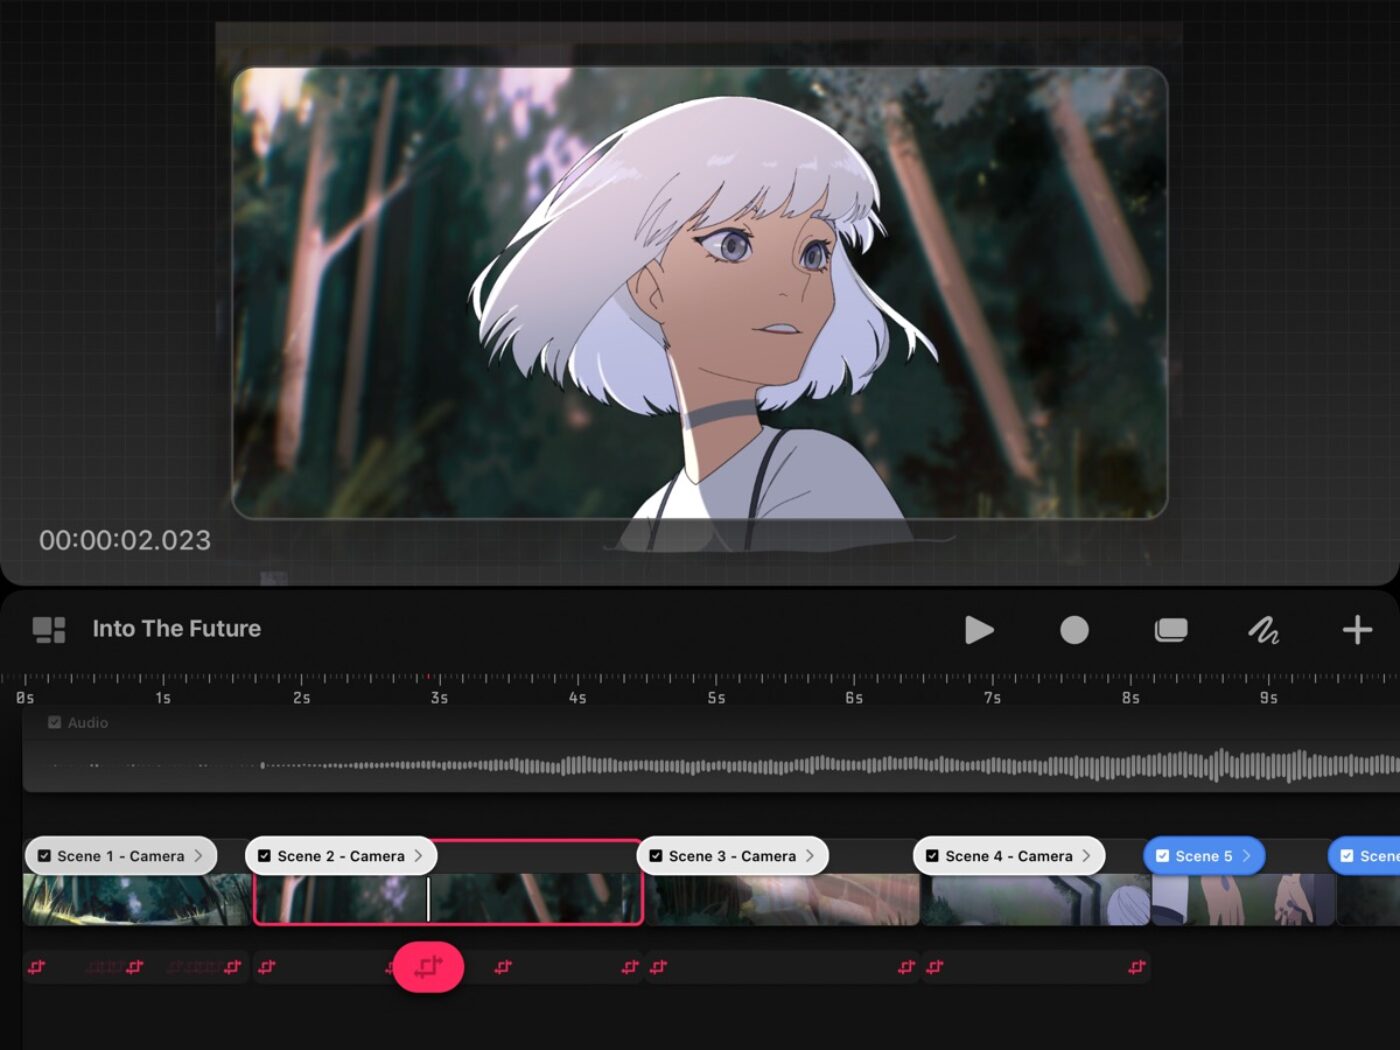Image resolution: width=1400 pixels, height=1050 pixels.
Task: Toggle the Scene 5 checkbox
Action: pyautogui.click(x=1162, y=855)
